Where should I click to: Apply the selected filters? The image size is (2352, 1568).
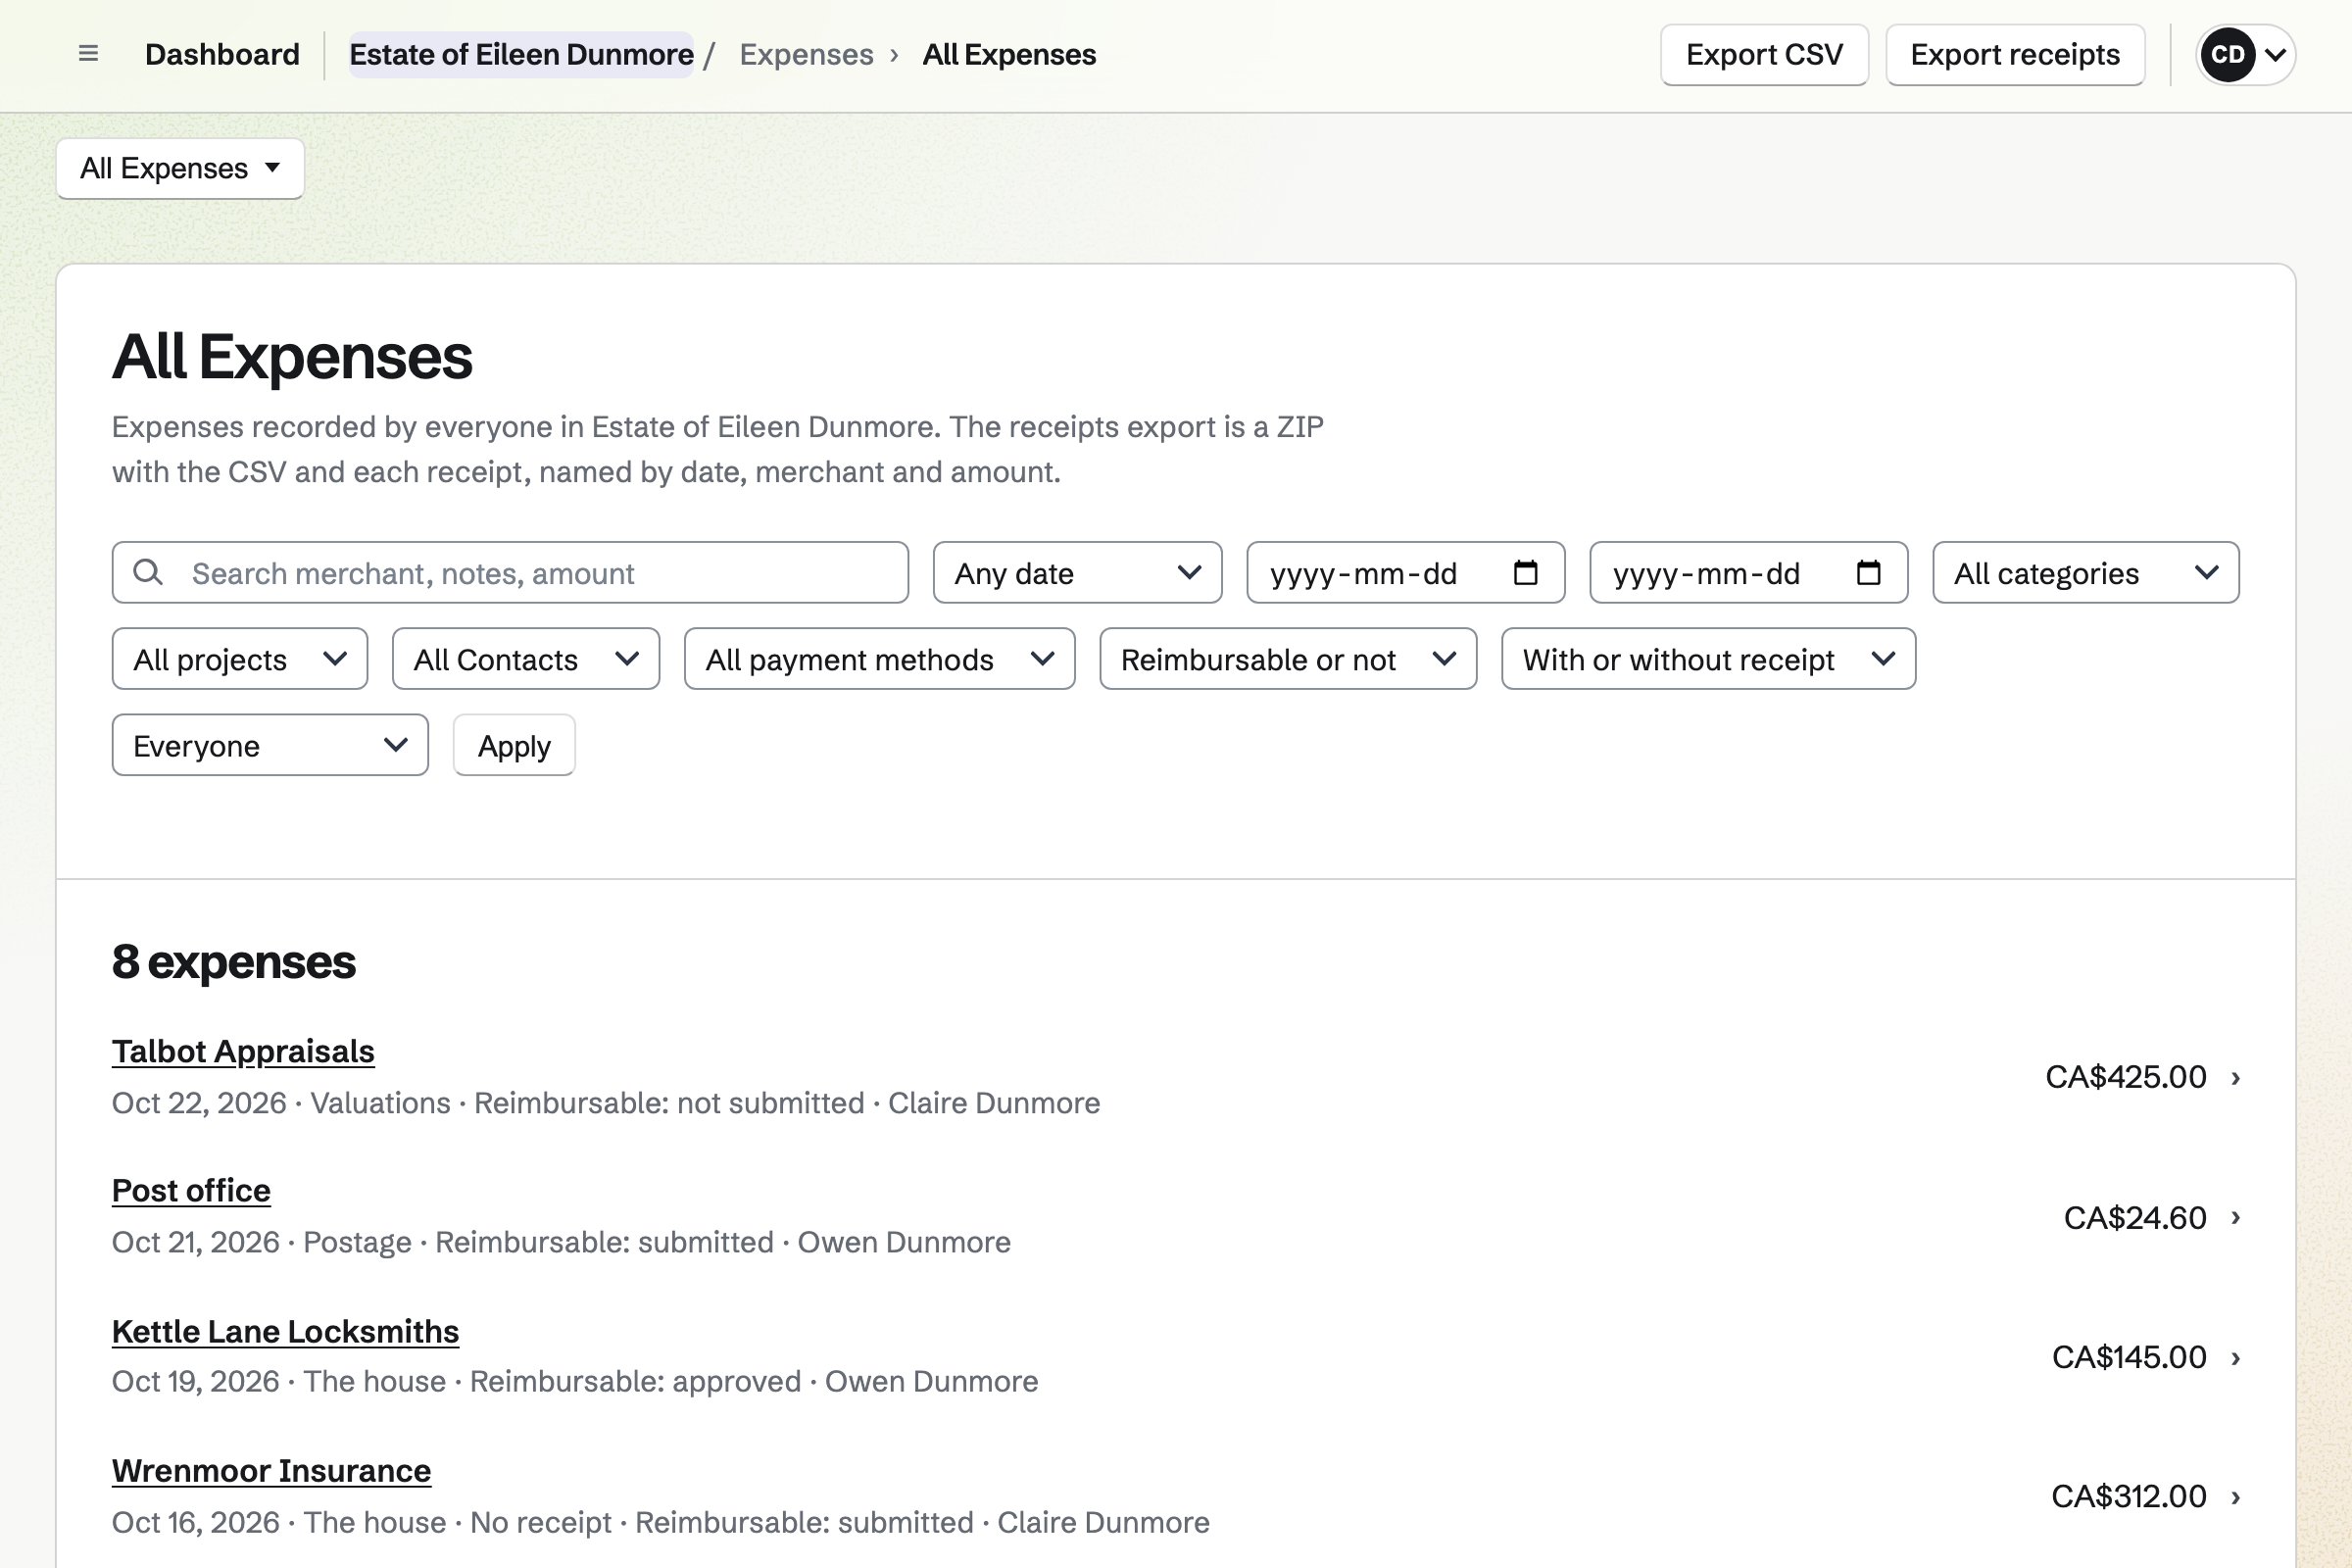click(514, 745)
